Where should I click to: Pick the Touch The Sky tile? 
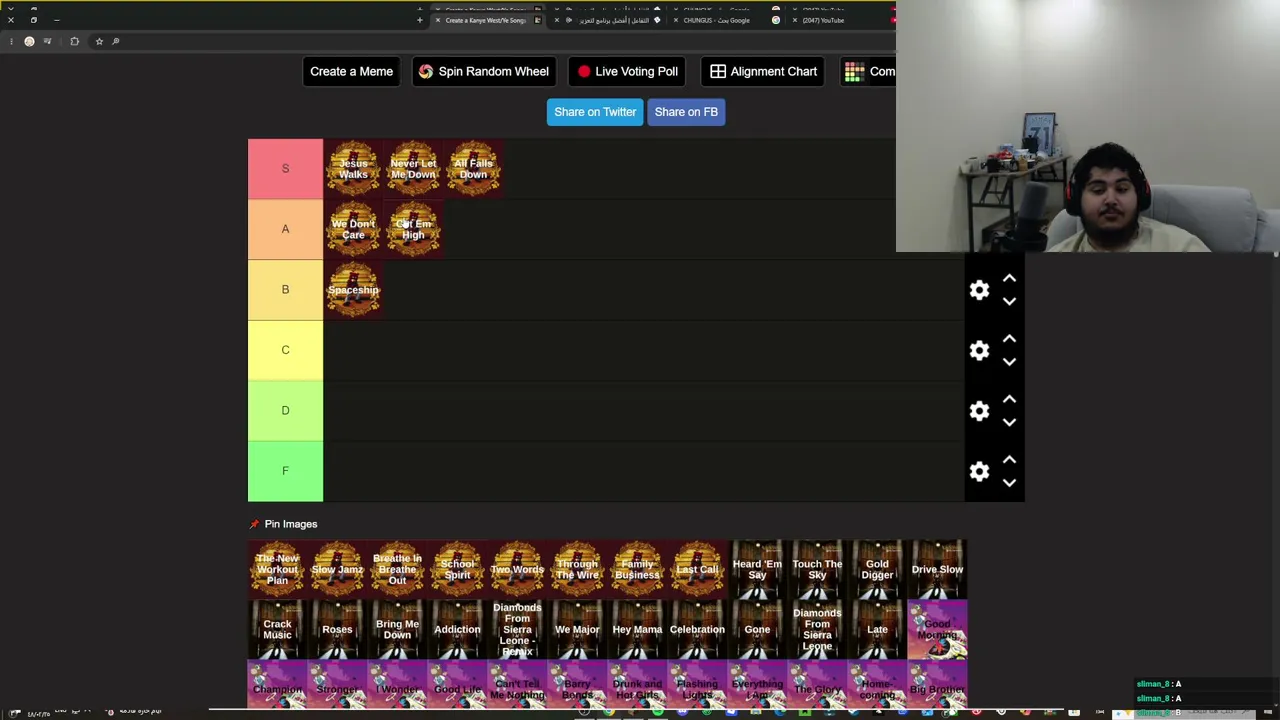817,570
